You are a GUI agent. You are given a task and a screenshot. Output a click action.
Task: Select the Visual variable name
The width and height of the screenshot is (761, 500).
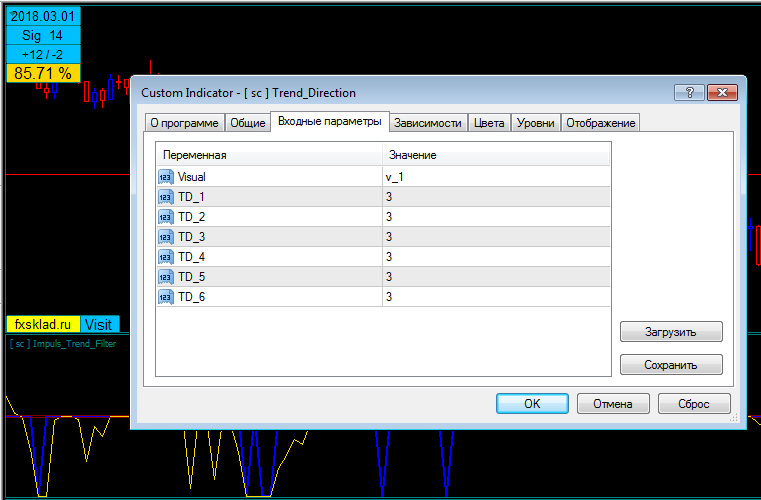point(192,177)
